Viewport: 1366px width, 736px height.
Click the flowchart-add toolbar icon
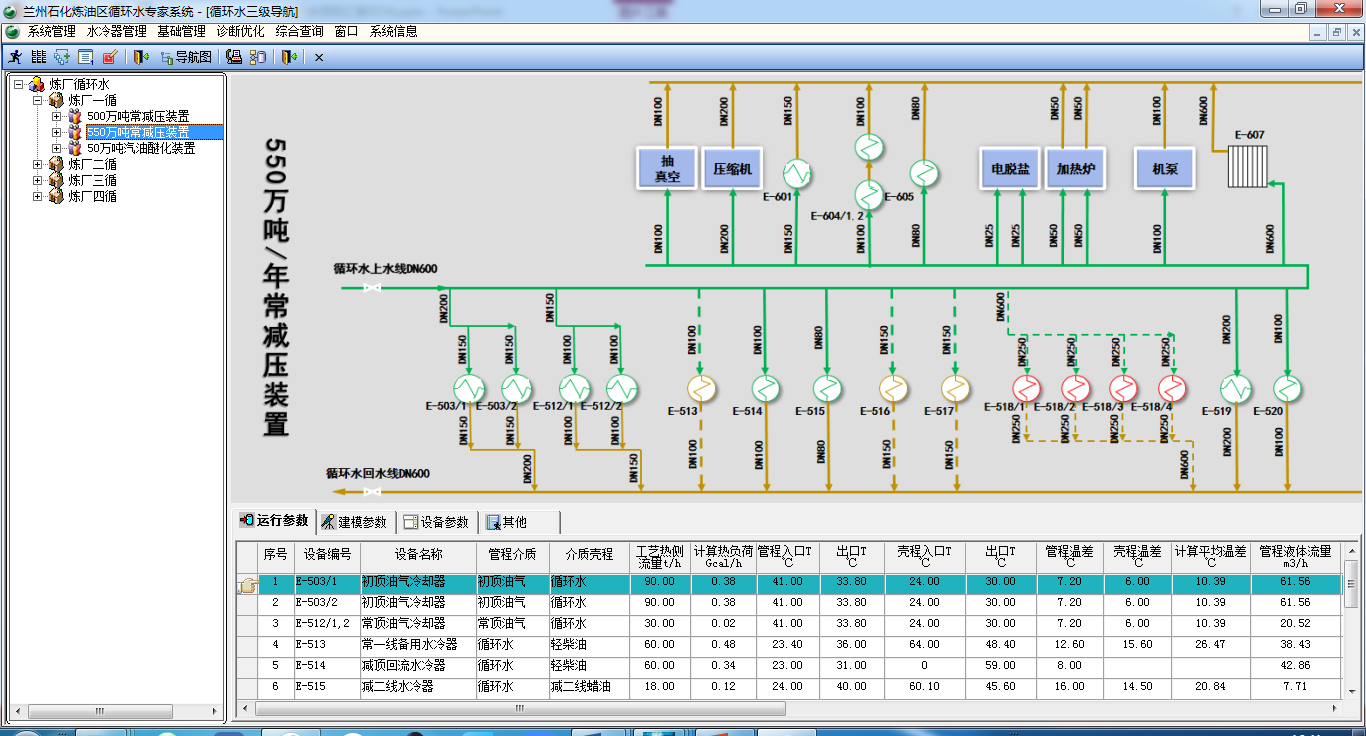61,57
